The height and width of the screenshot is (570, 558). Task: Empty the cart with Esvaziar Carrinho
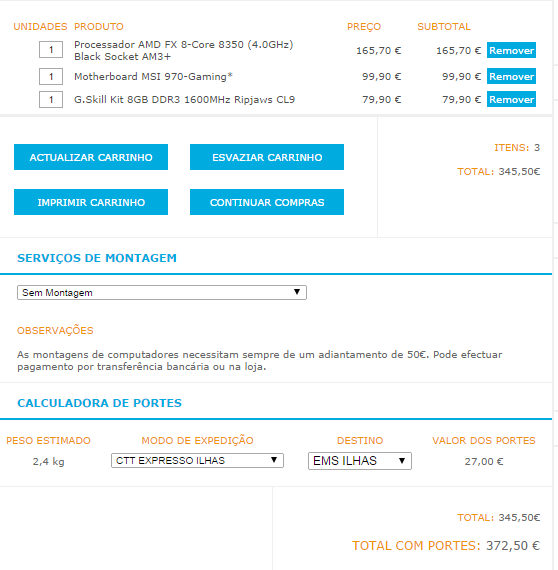click(x=267, y=157)
